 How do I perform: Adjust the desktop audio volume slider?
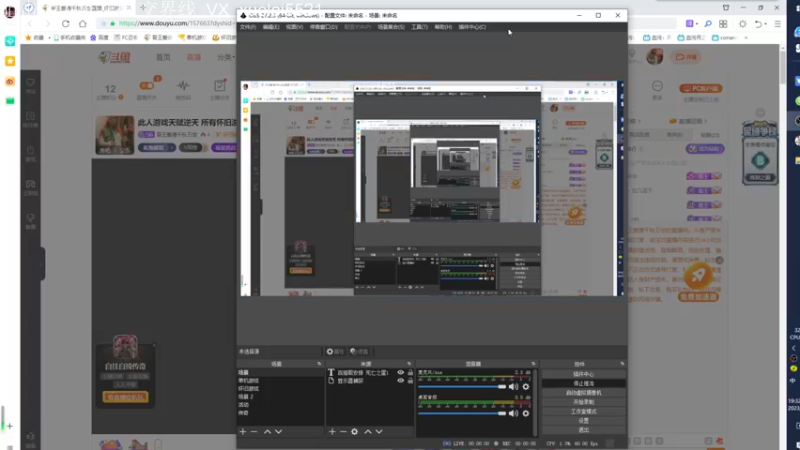(x=462, y=413)
